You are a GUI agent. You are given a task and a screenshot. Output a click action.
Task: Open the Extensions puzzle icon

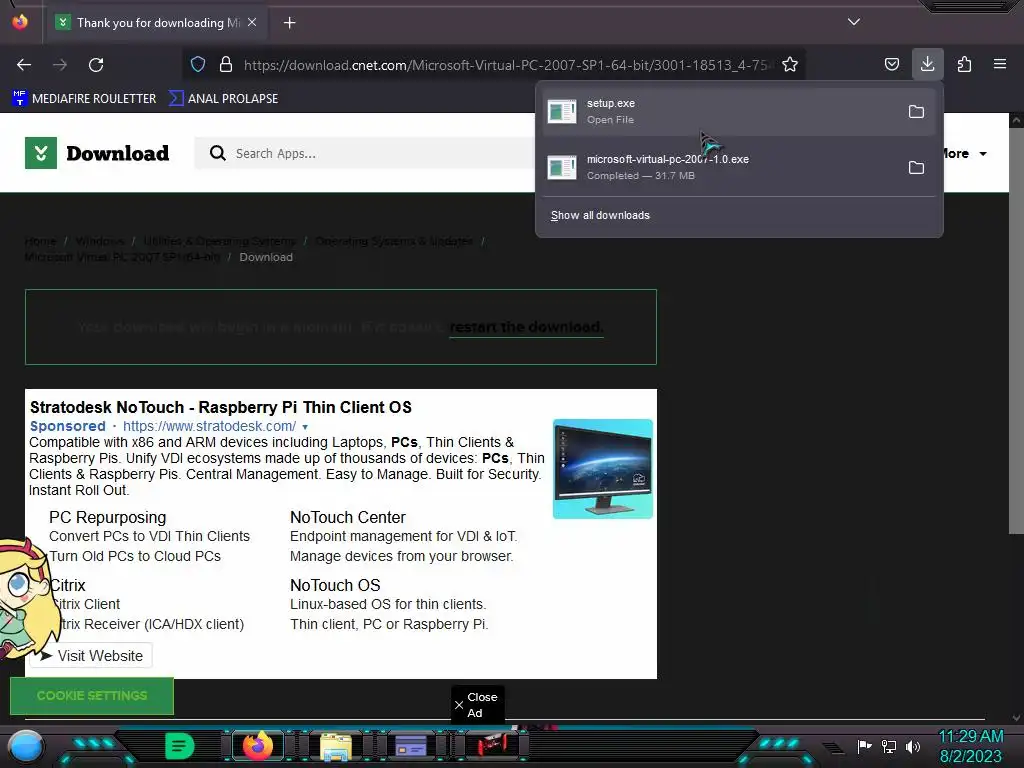tap(964, 64)
